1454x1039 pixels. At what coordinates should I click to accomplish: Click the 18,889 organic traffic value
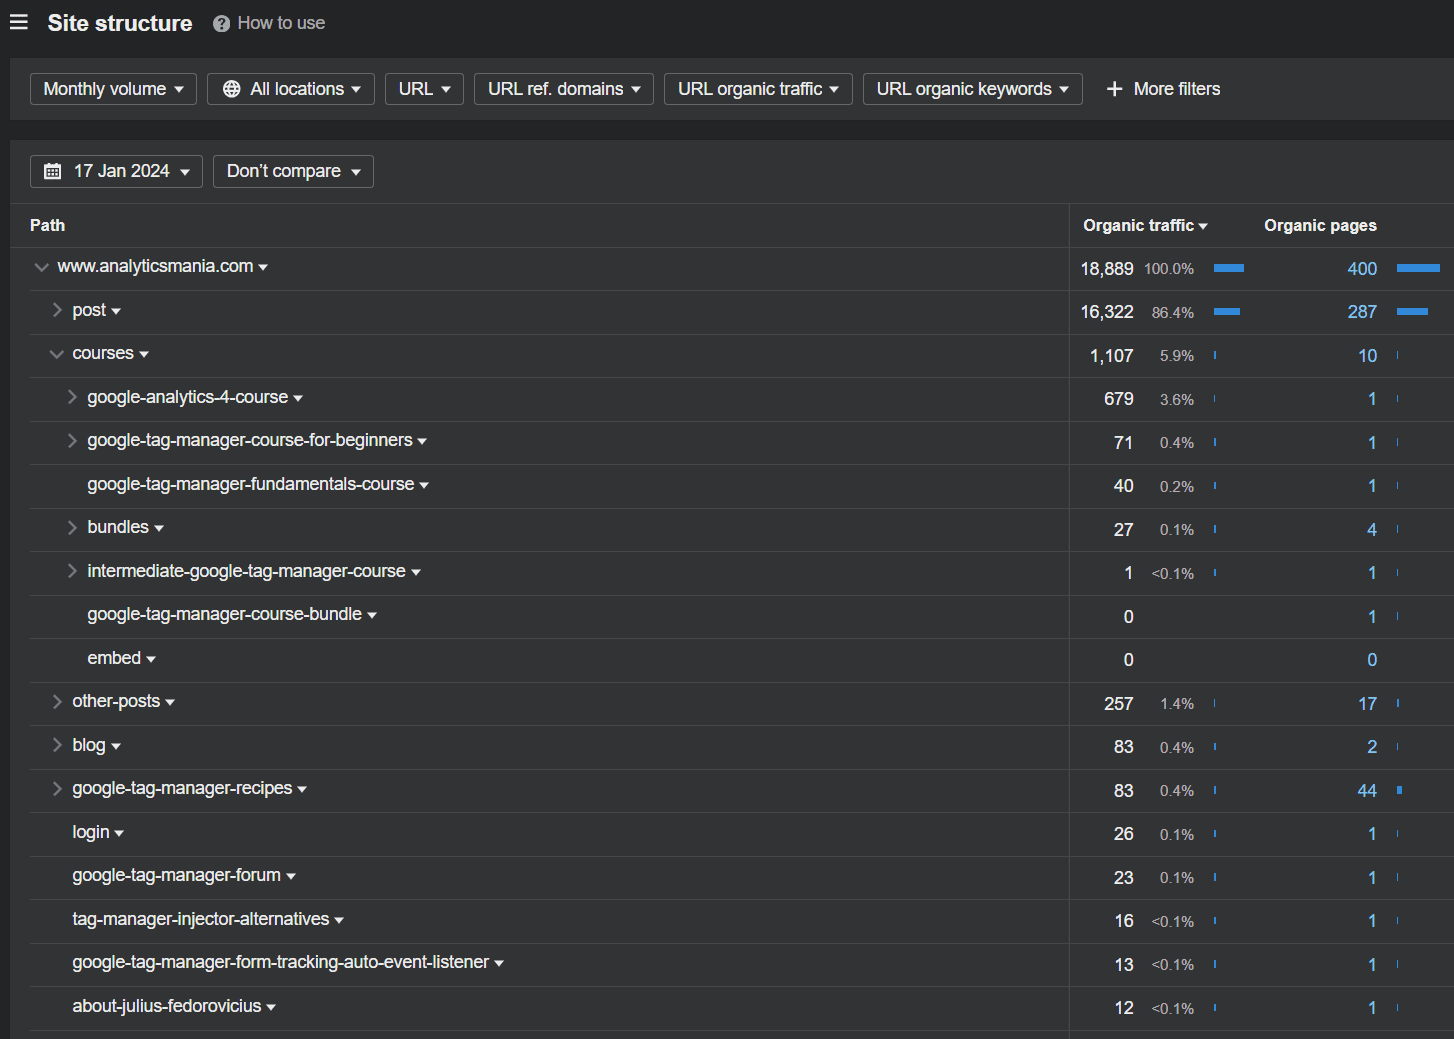1107,269
